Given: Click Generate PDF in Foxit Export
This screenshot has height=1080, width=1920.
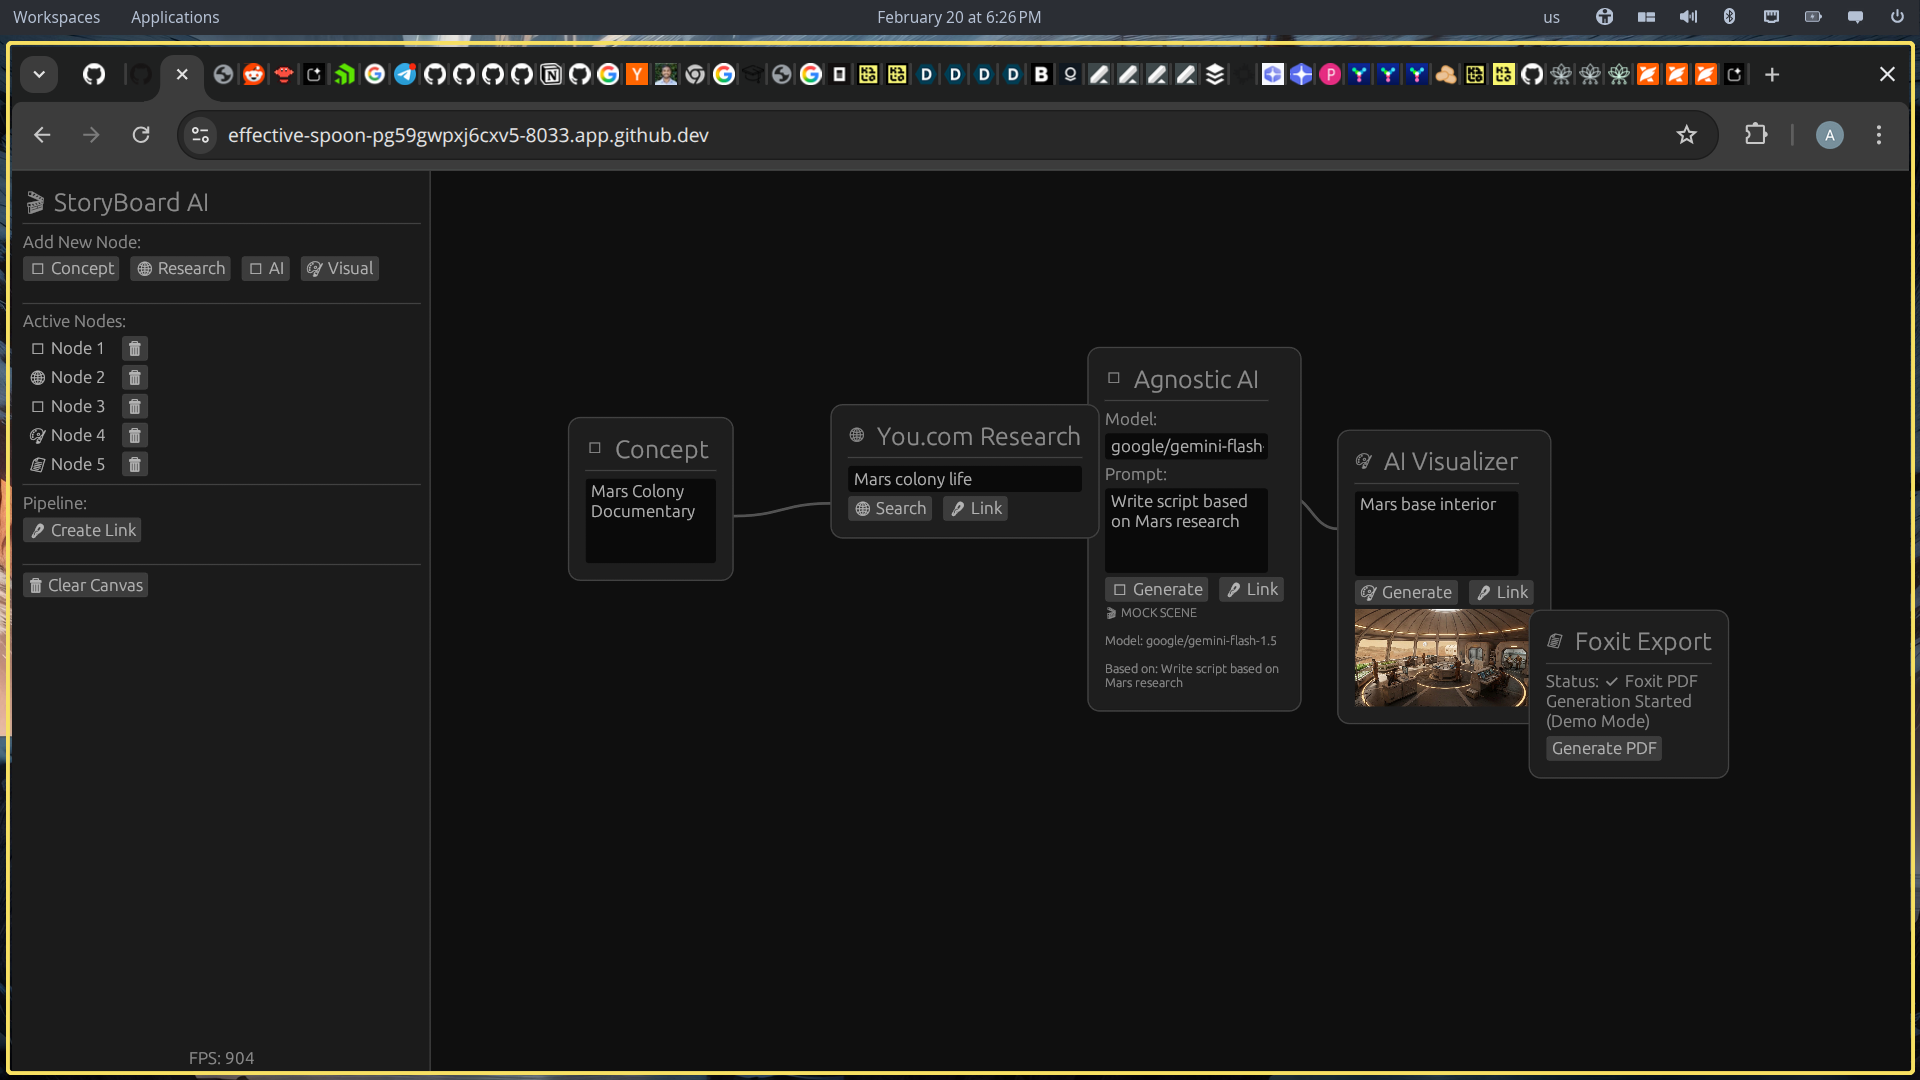Looking at the screenshot, I should tap(1603, 749).
